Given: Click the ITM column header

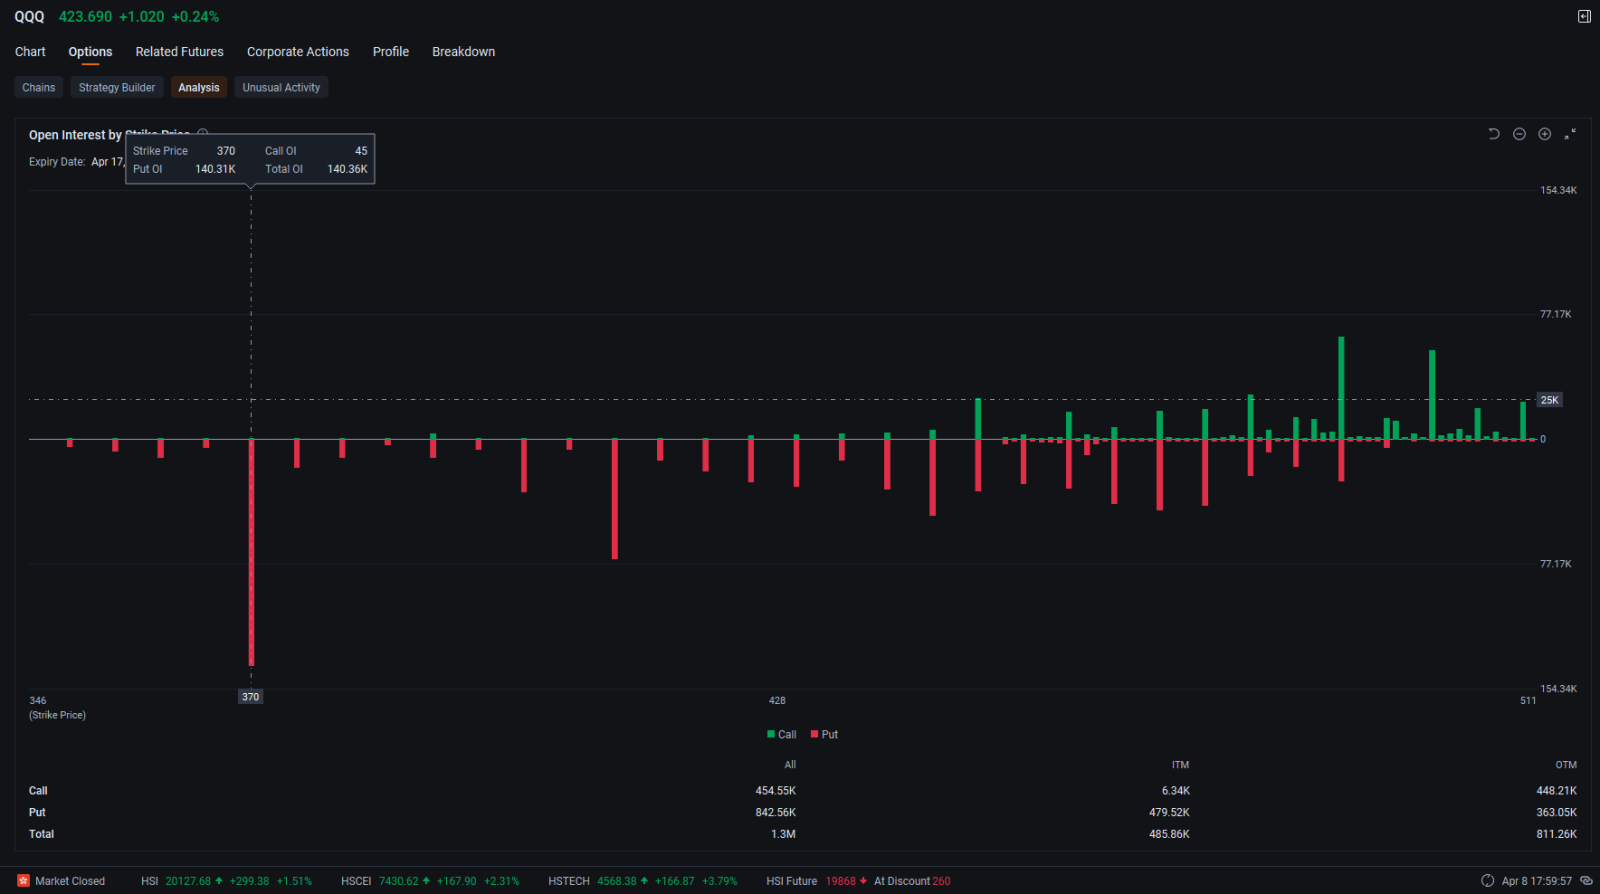Looking at the screenshot, I should pyautogui.click(x=1180, y=765).
